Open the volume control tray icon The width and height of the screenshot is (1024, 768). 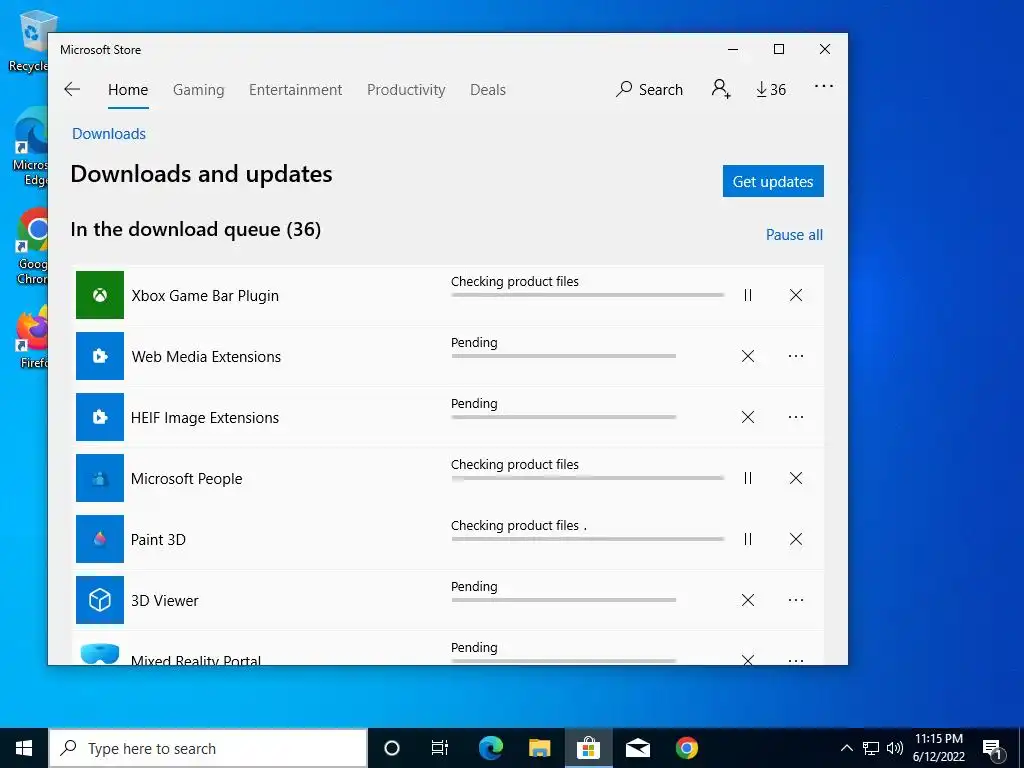895,748
